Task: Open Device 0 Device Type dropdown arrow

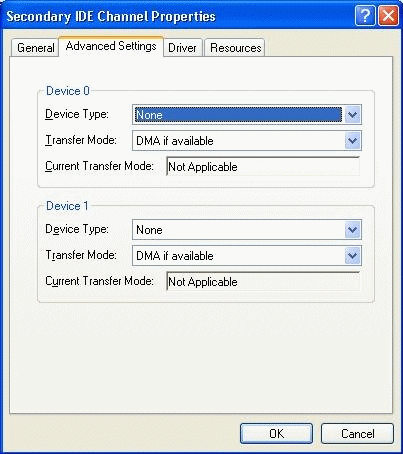Action: coord(352,115)
